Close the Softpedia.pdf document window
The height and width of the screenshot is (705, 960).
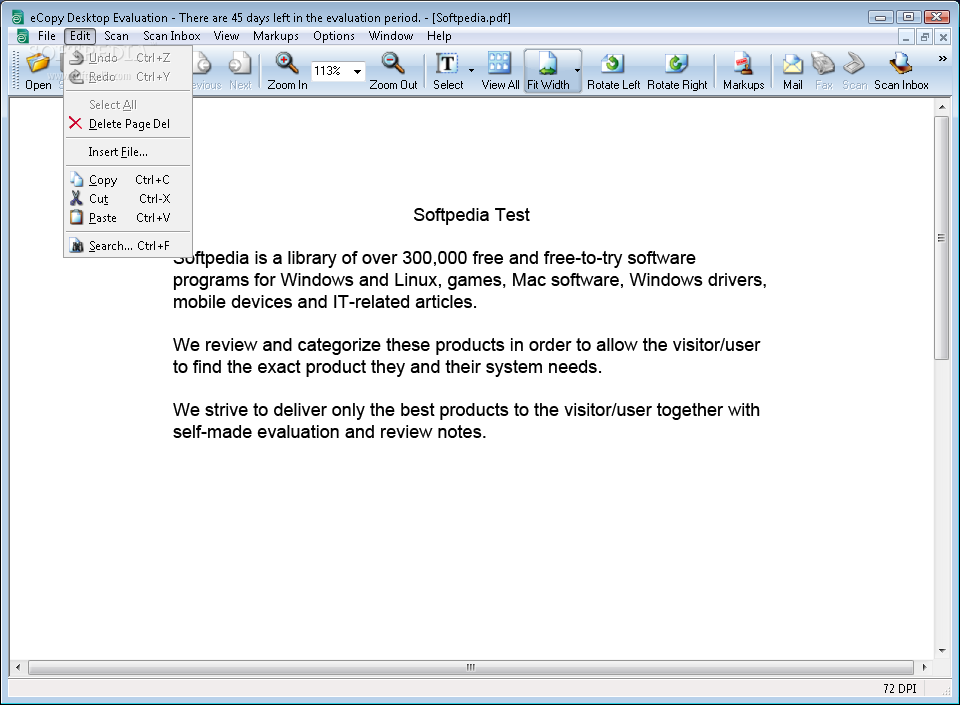coord(943,37)
